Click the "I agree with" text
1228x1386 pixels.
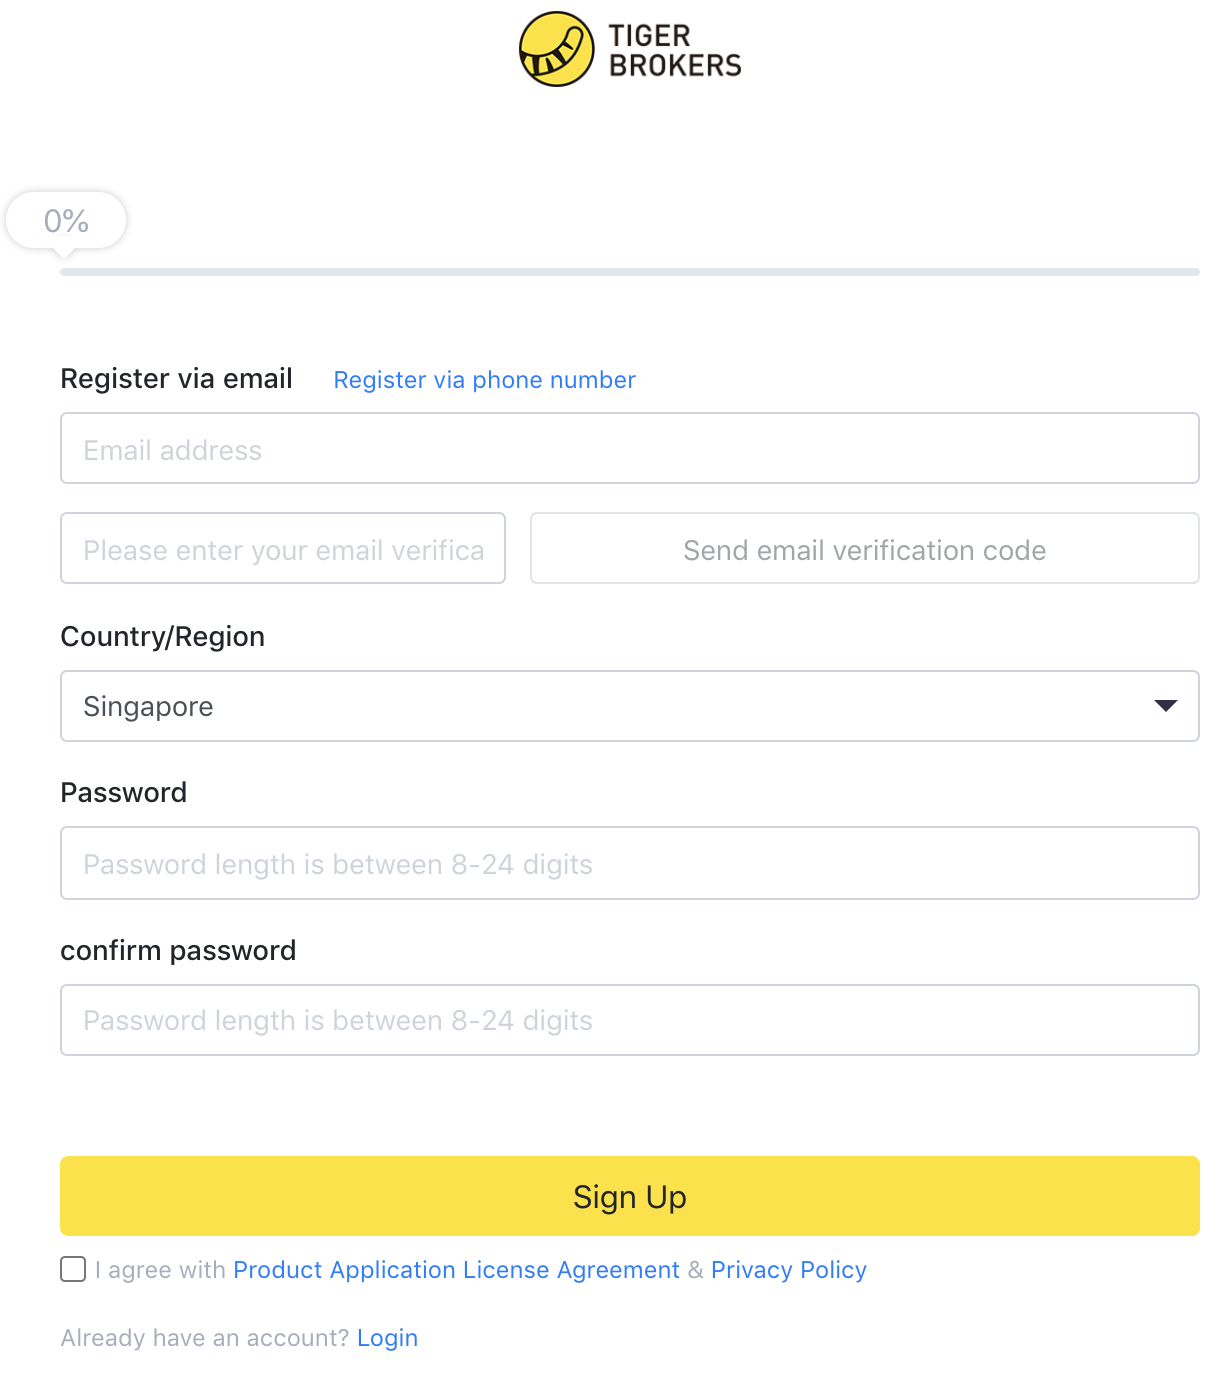160,1270
